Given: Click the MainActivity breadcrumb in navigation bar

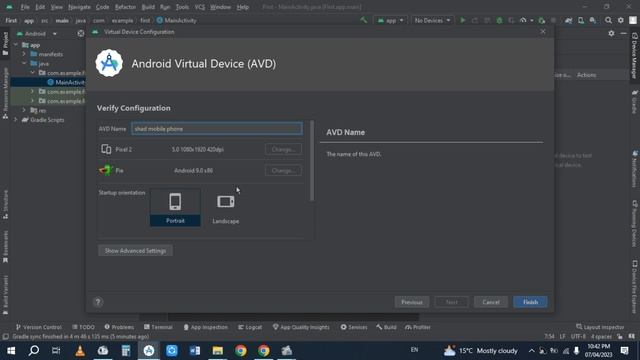Looking at the screenshot, I should point(176,20).
